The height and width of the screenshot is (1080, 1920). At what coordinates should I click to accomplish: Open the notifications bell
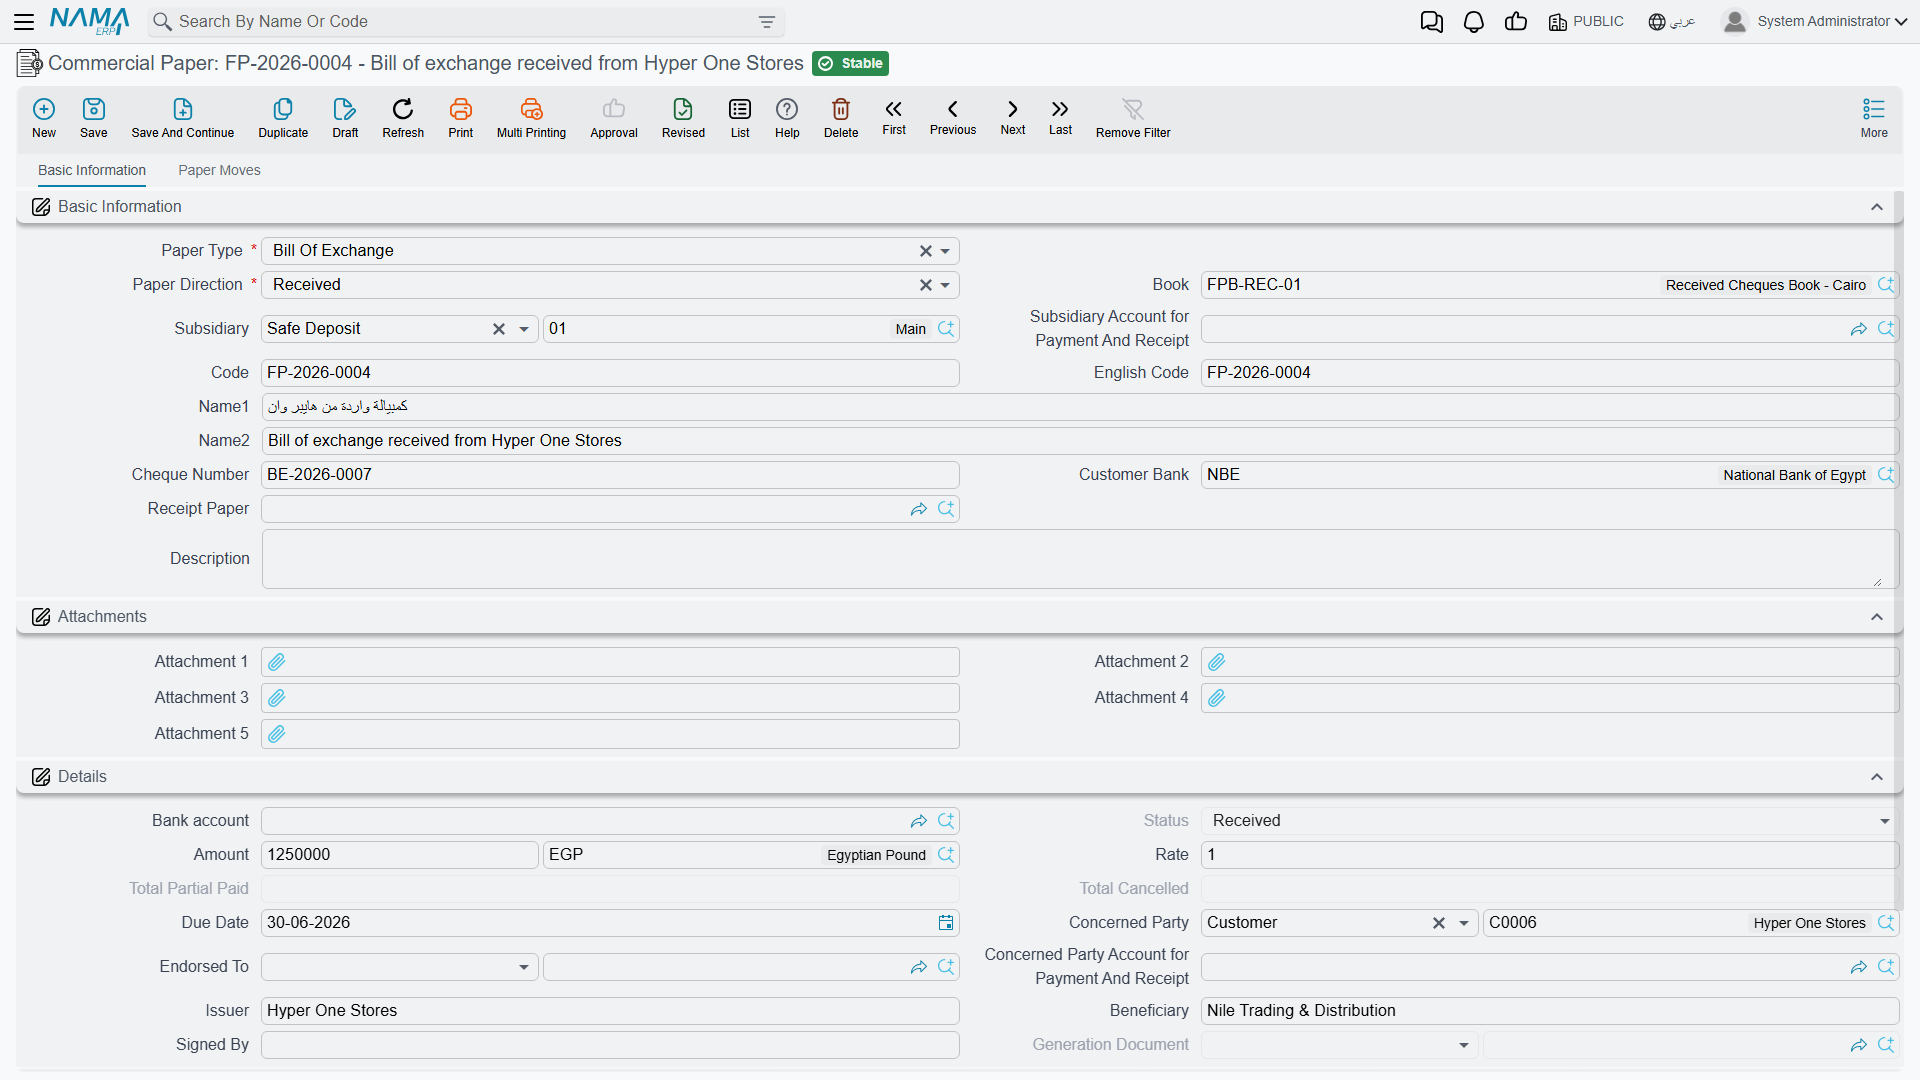tap(1474, 22)
